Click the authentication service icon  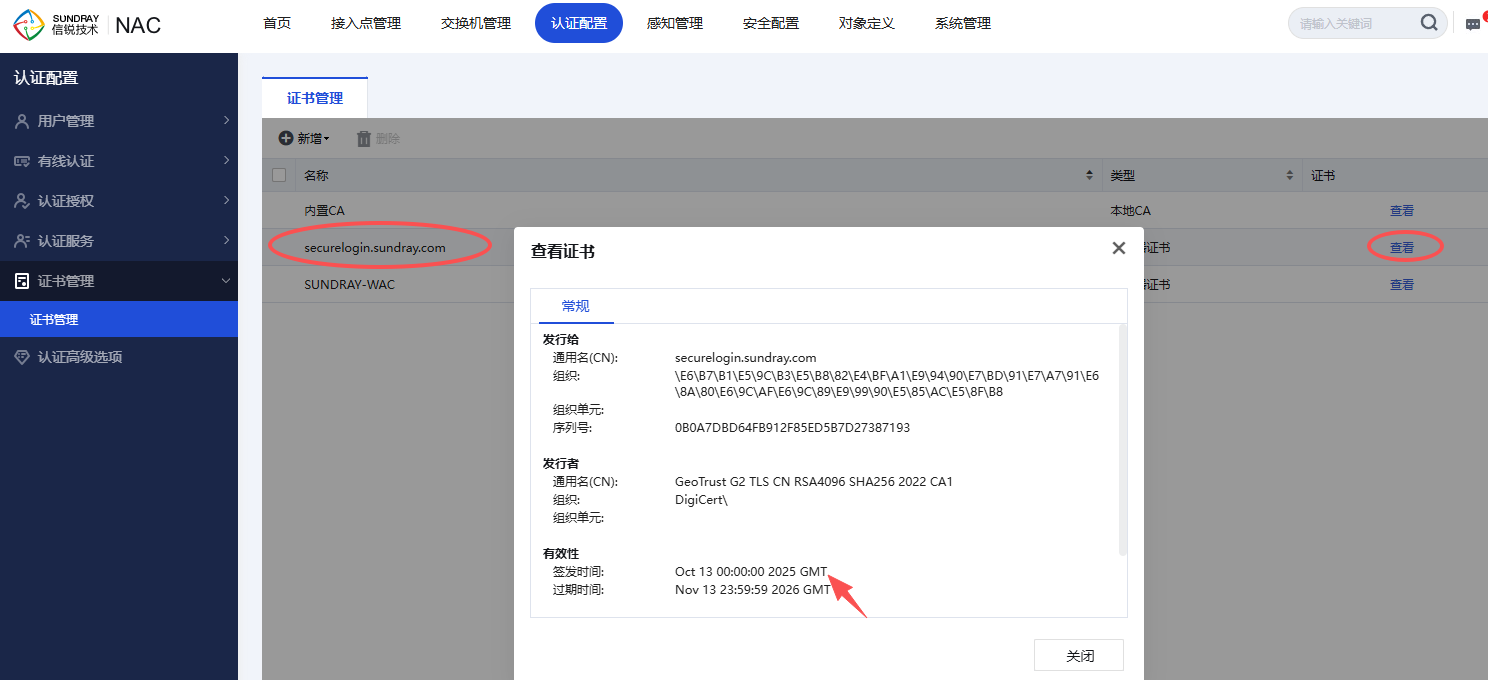pos(22,241)
